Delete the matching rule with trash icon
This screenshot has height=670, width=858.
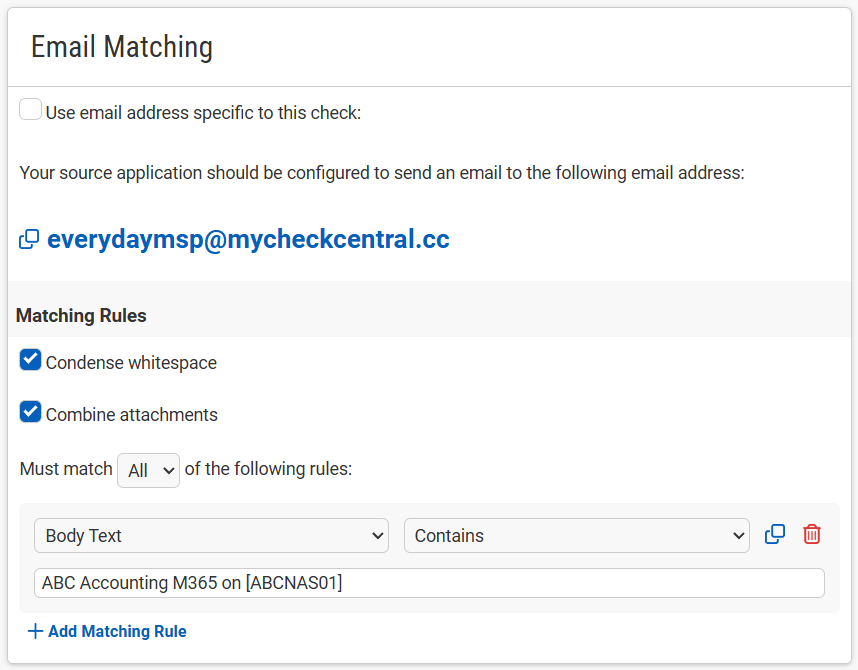click(811, 534)
